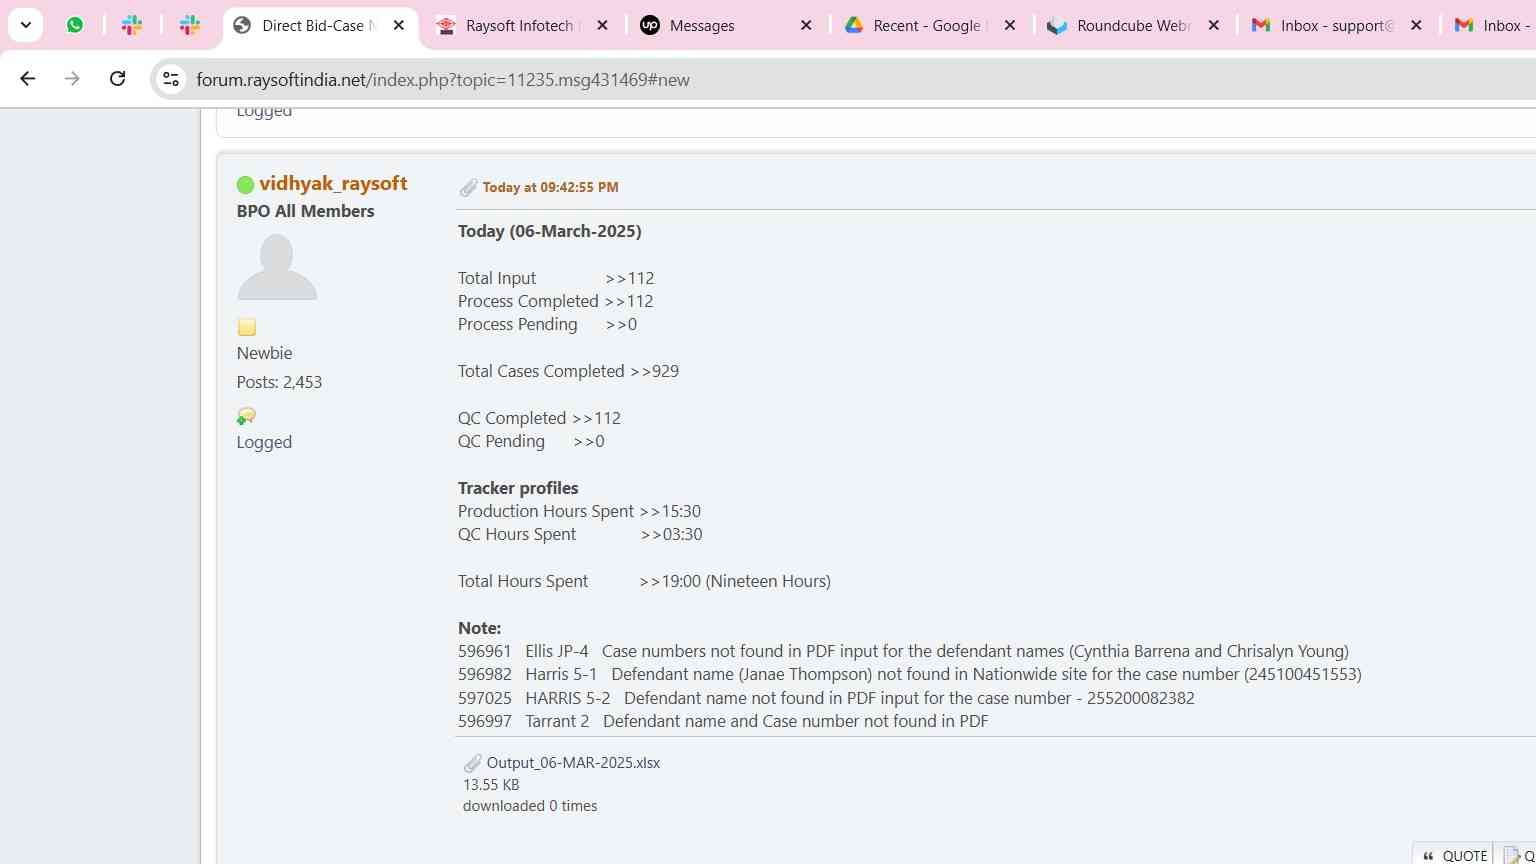
Task: Open vidhyak_raysoft's avatar image
Action: pyautogui.click(x=277, y=267)
